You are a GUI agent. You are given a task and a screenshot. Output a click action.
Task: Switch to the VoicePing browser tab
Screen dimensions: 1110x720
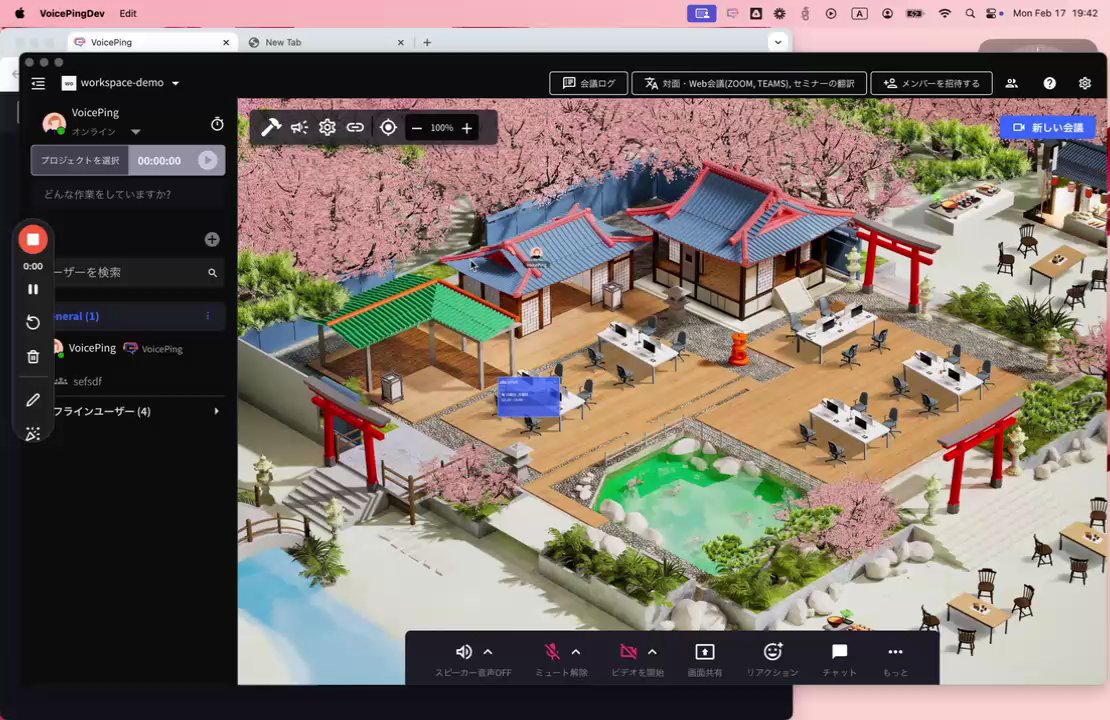click(x=152, y=42)
